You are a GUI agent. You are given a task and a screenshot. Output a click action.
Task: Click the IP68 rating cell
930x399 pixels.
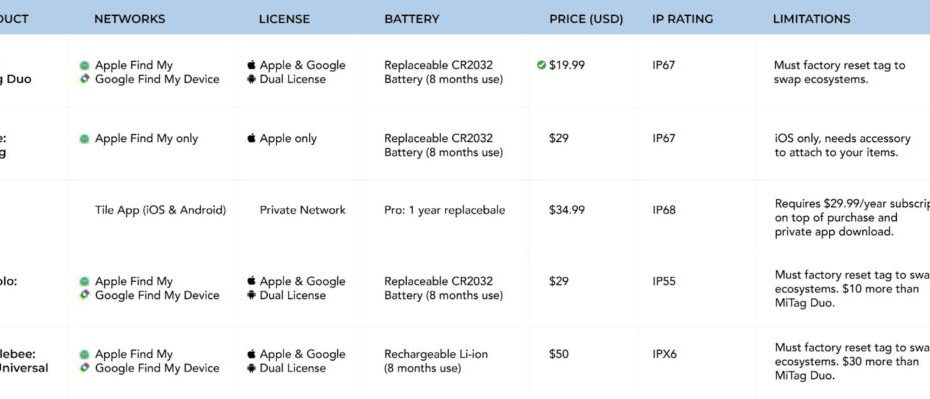pyautogui.click(x=664, y=210)
